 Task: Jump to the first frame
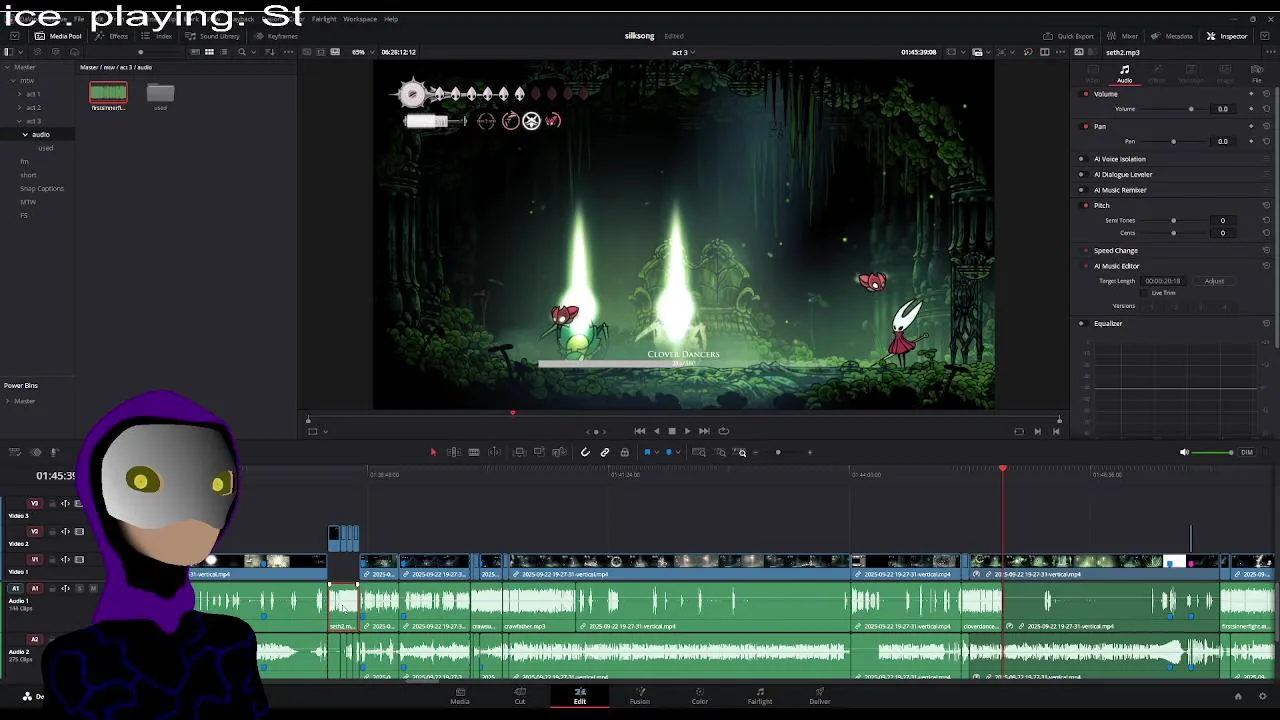[640, 431]
